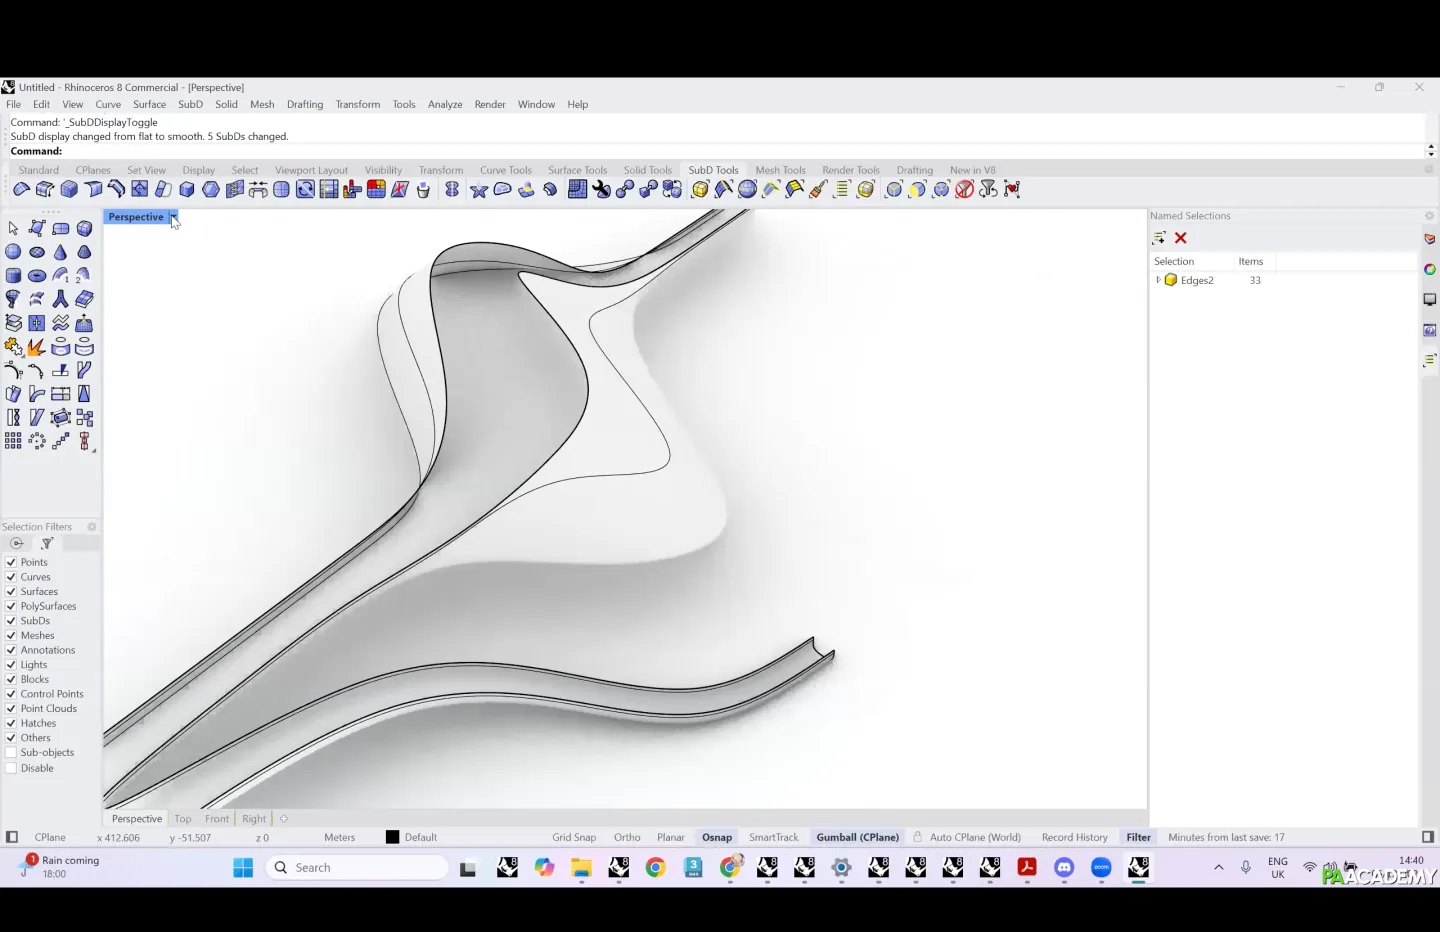Open the Perspective viewport dropdown arrow
Screen dimensions: 1440x932
tap(173, 217)
